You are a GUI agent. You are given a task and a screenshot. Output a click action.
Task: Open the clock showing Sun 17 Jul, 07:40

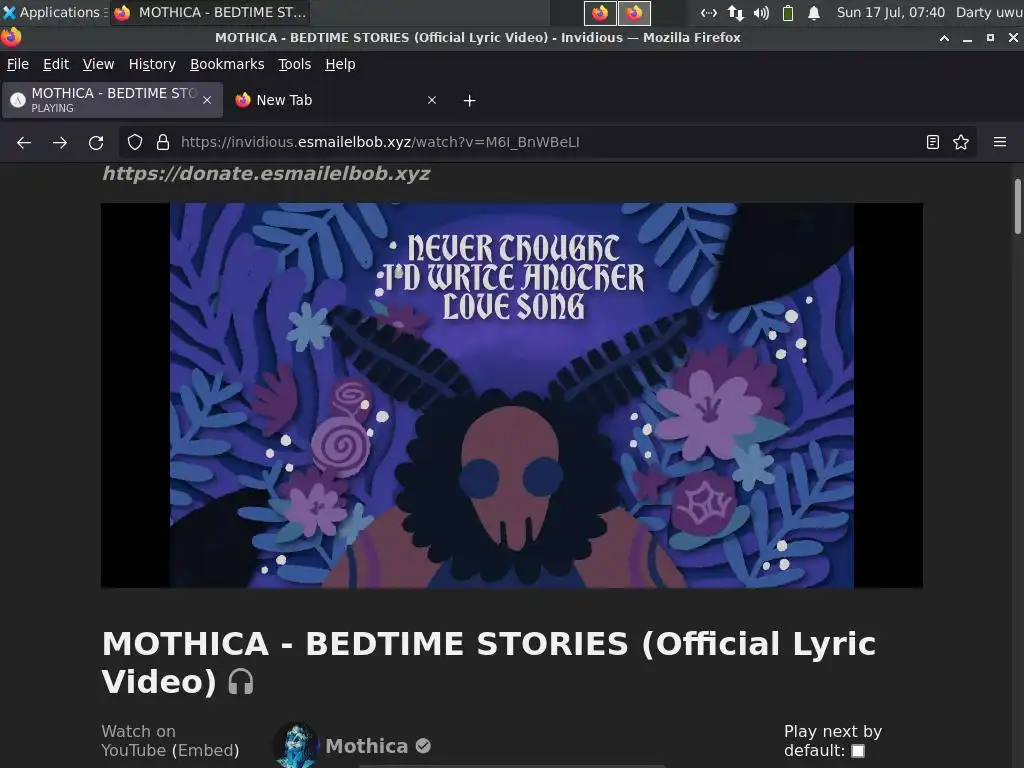click(x=891, y=12)
